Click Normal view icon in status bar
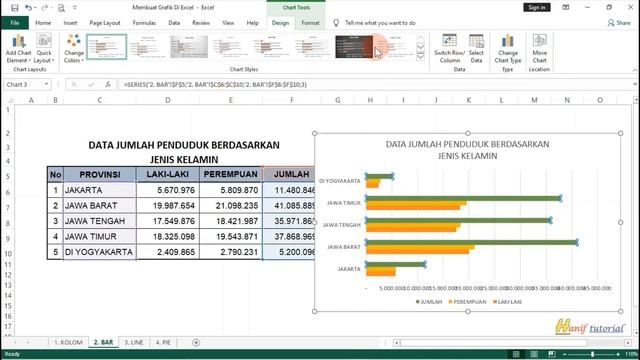Screen dimensions: 640x360 (516, 354)
